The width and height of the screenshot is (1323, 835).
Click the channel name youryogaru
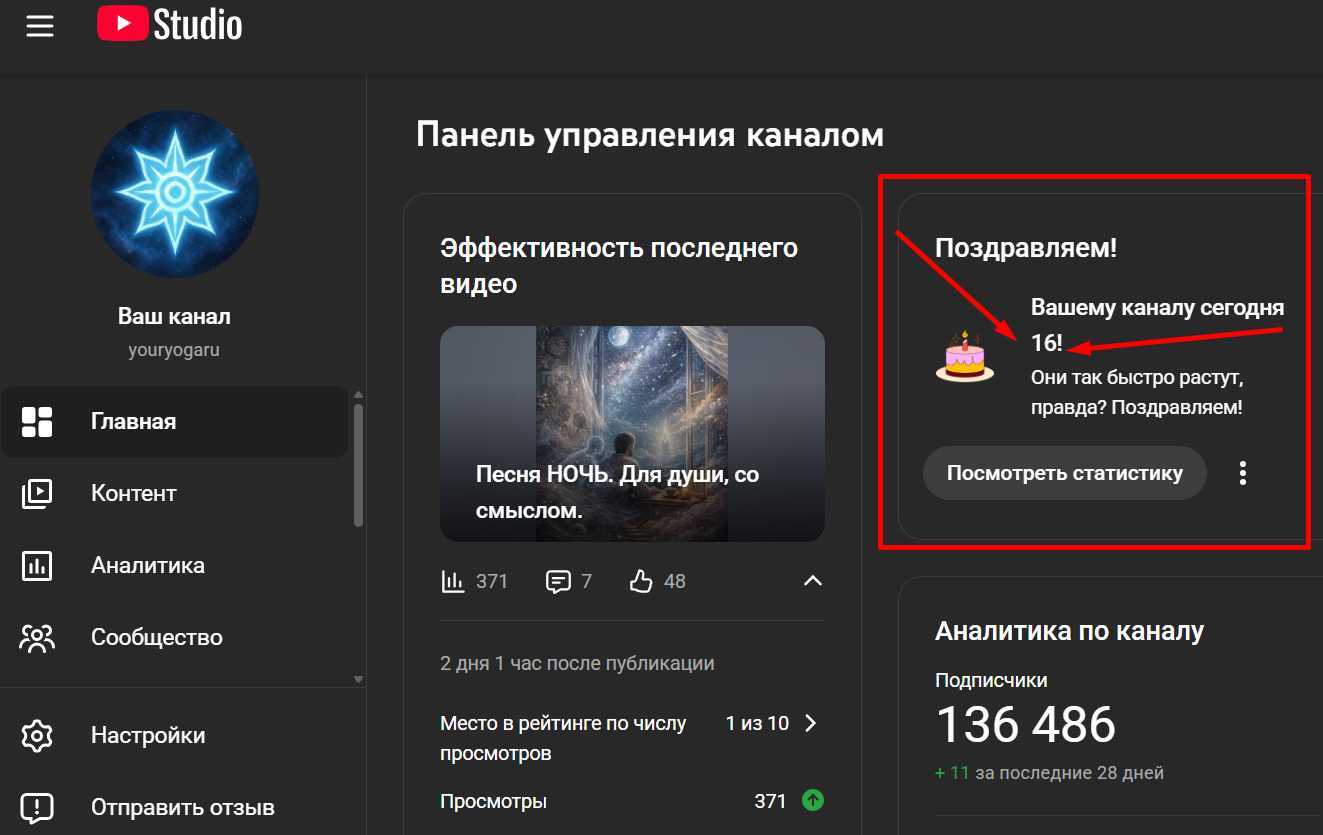pos(174,348)
